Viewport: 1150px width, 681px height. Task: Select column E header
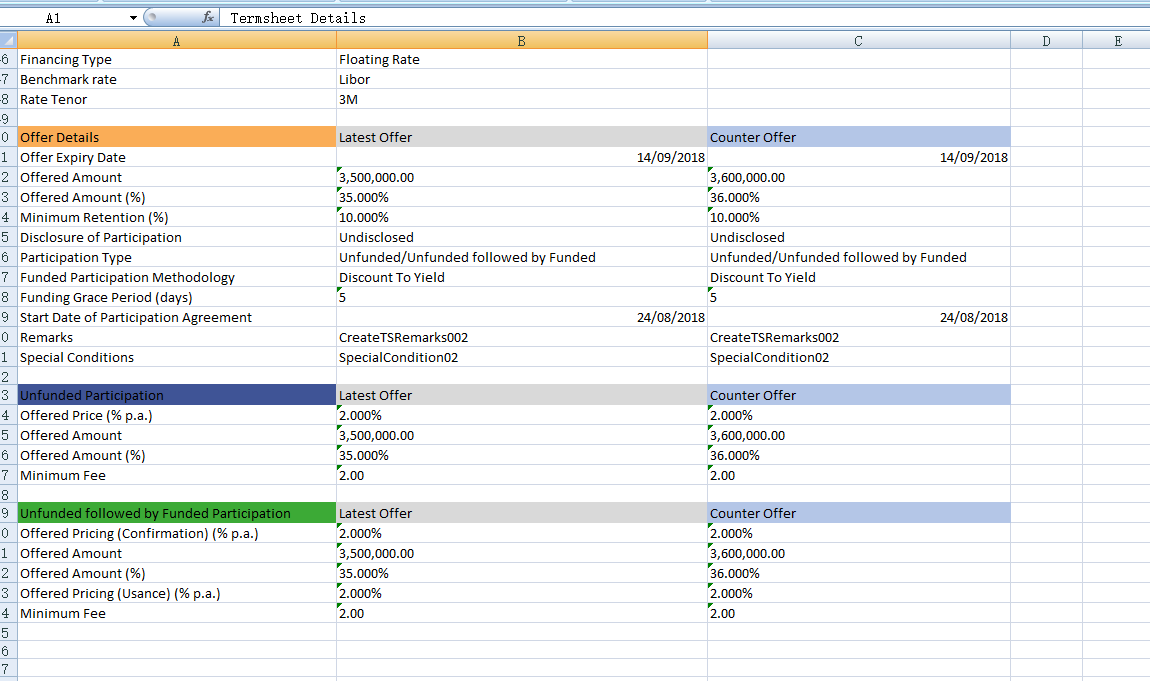(1117, 40)
